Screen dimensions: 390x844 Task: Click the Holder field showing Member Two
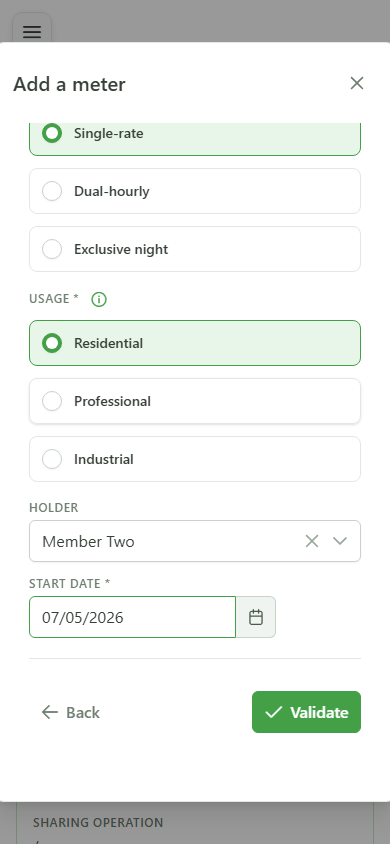tap(195, 541)
